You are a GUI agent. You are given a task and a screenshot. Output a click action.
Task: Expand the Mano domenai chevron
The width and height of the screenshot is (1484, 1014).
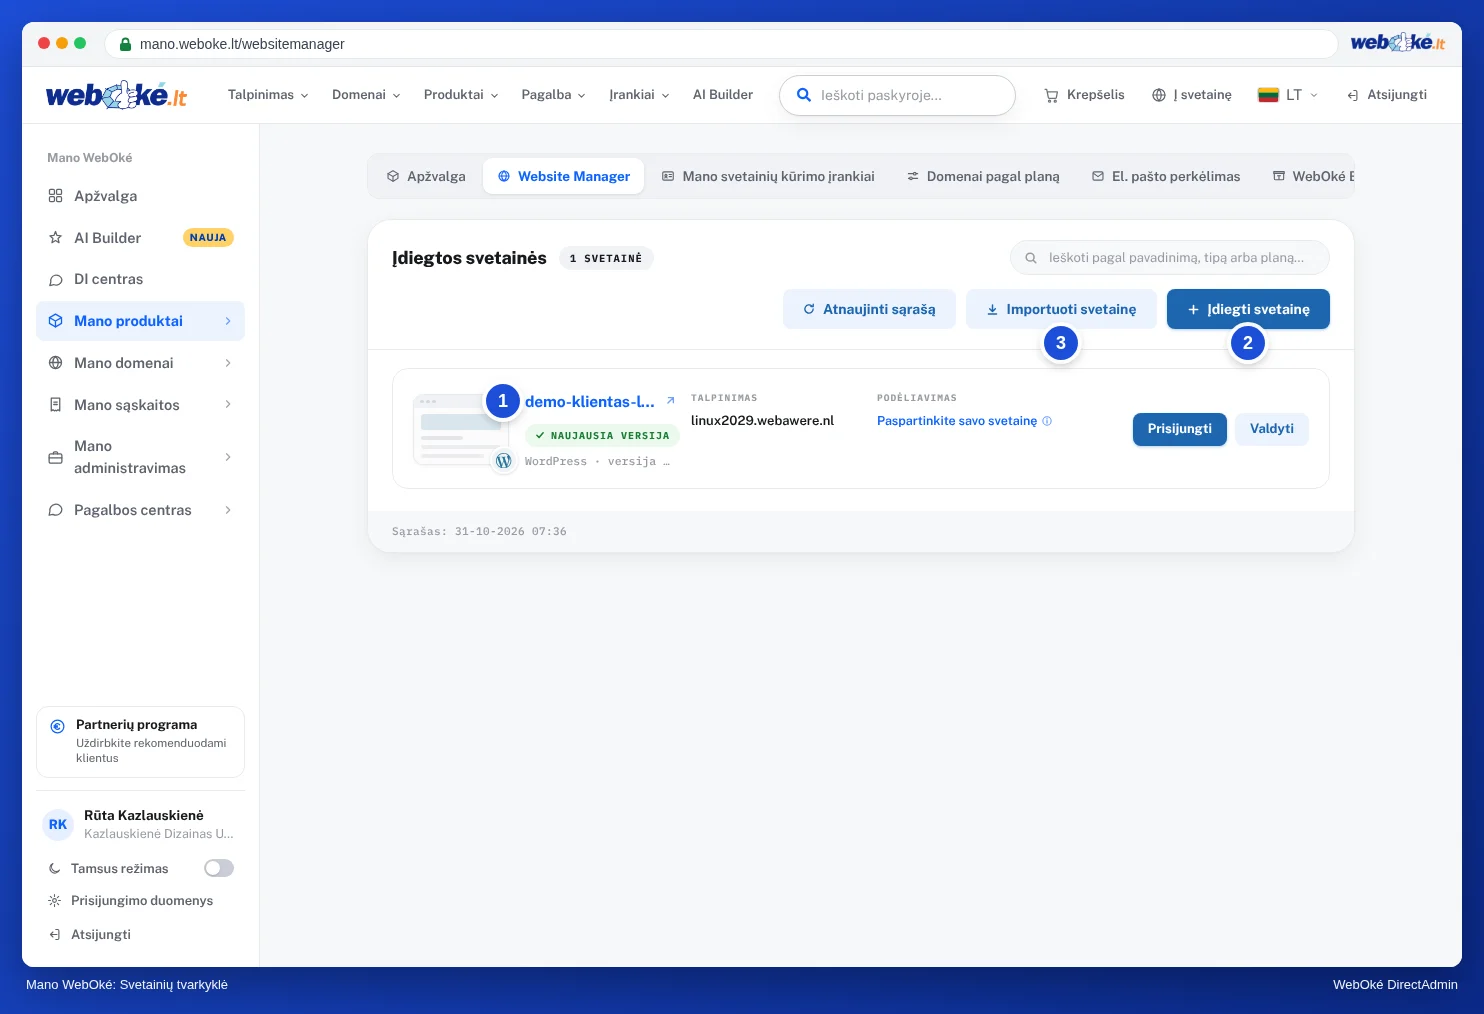point(228,363)
